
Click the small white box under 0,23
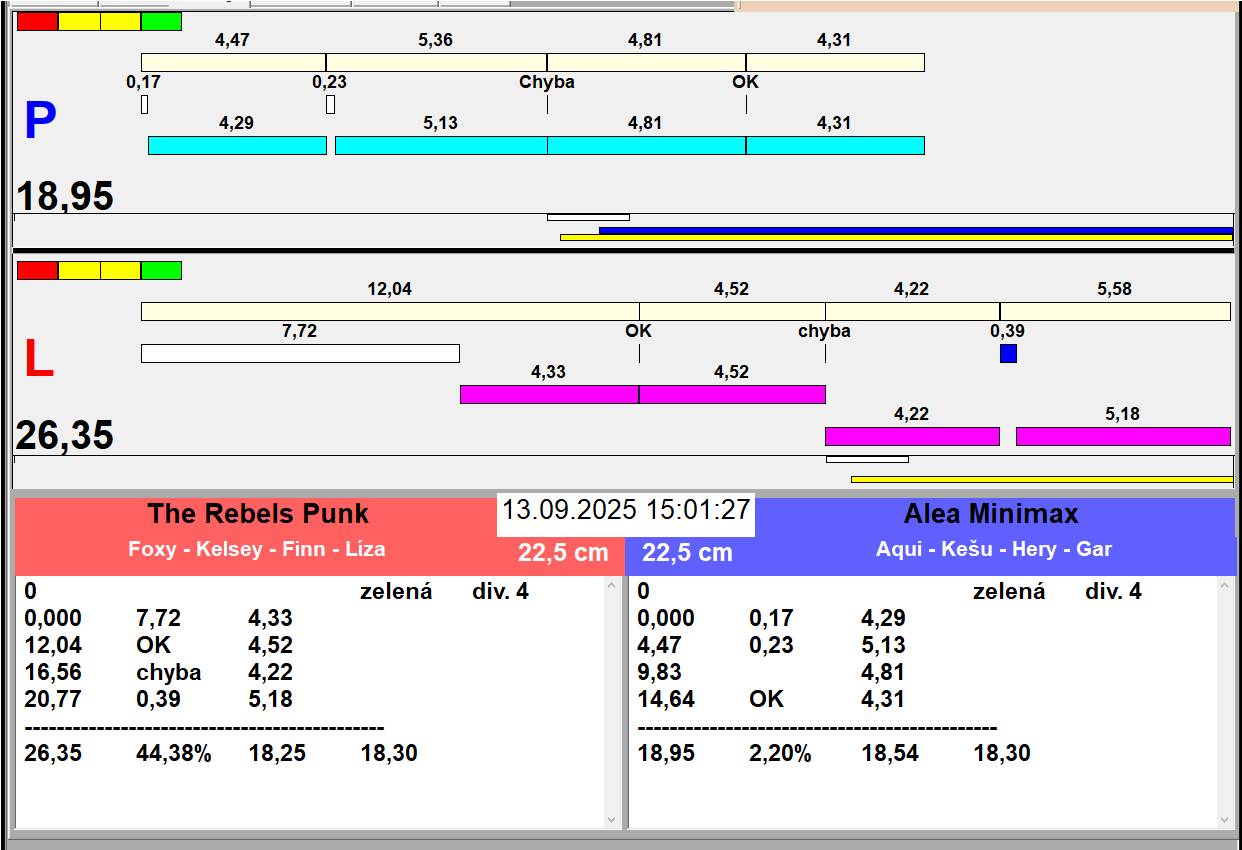point(330,104)
